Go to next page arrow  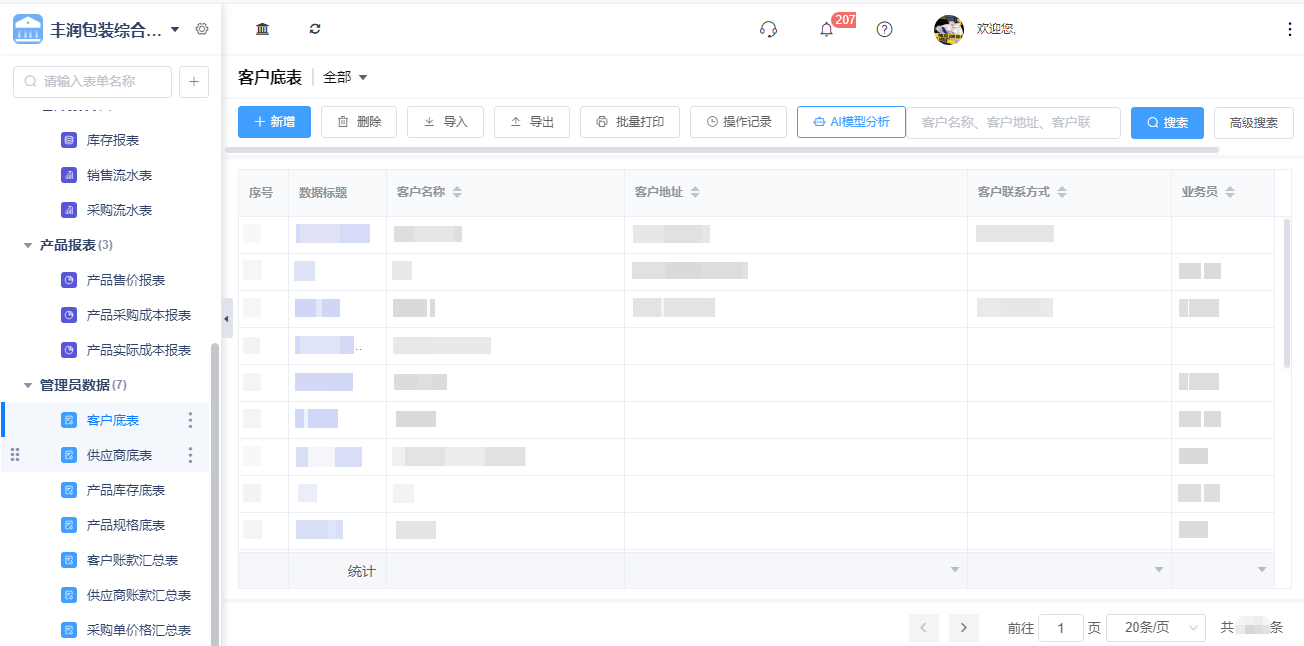964,628
